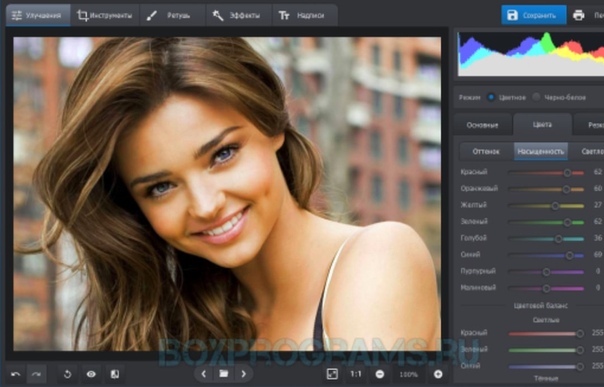Select the Черно-белое mode radio button
Image resolution: width=604 pixels, height=387 pixels.
[x=536, y=97]
